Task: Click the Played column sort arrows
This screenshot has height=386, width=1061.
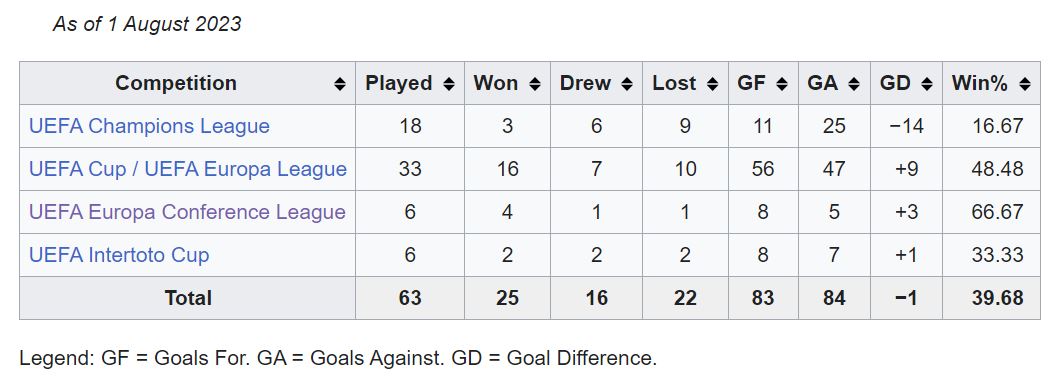Action: click(449, 84)
